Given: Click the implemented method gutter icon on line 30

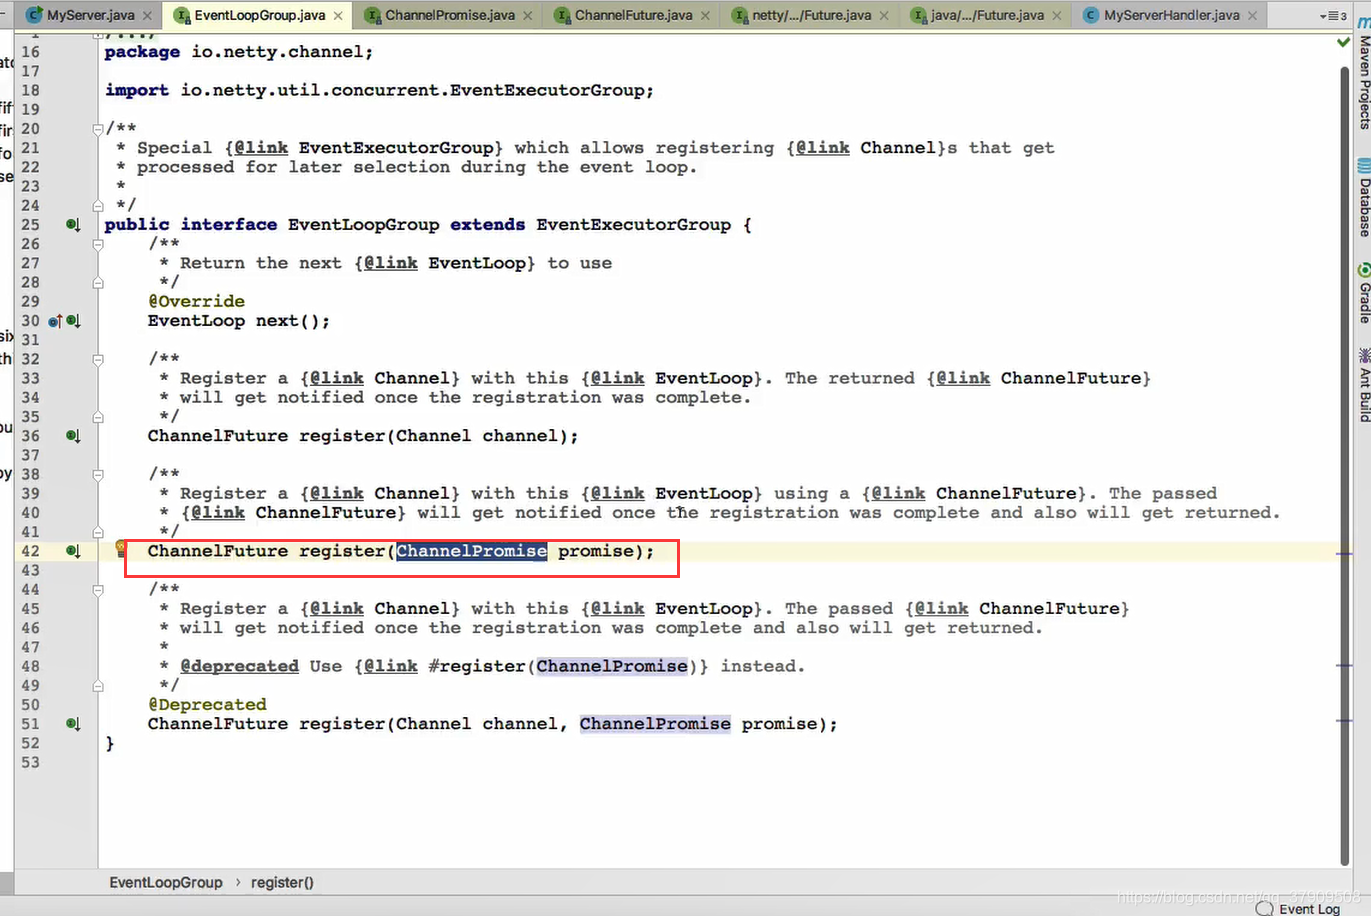Looking at the screenshot, I should [73, 321].
